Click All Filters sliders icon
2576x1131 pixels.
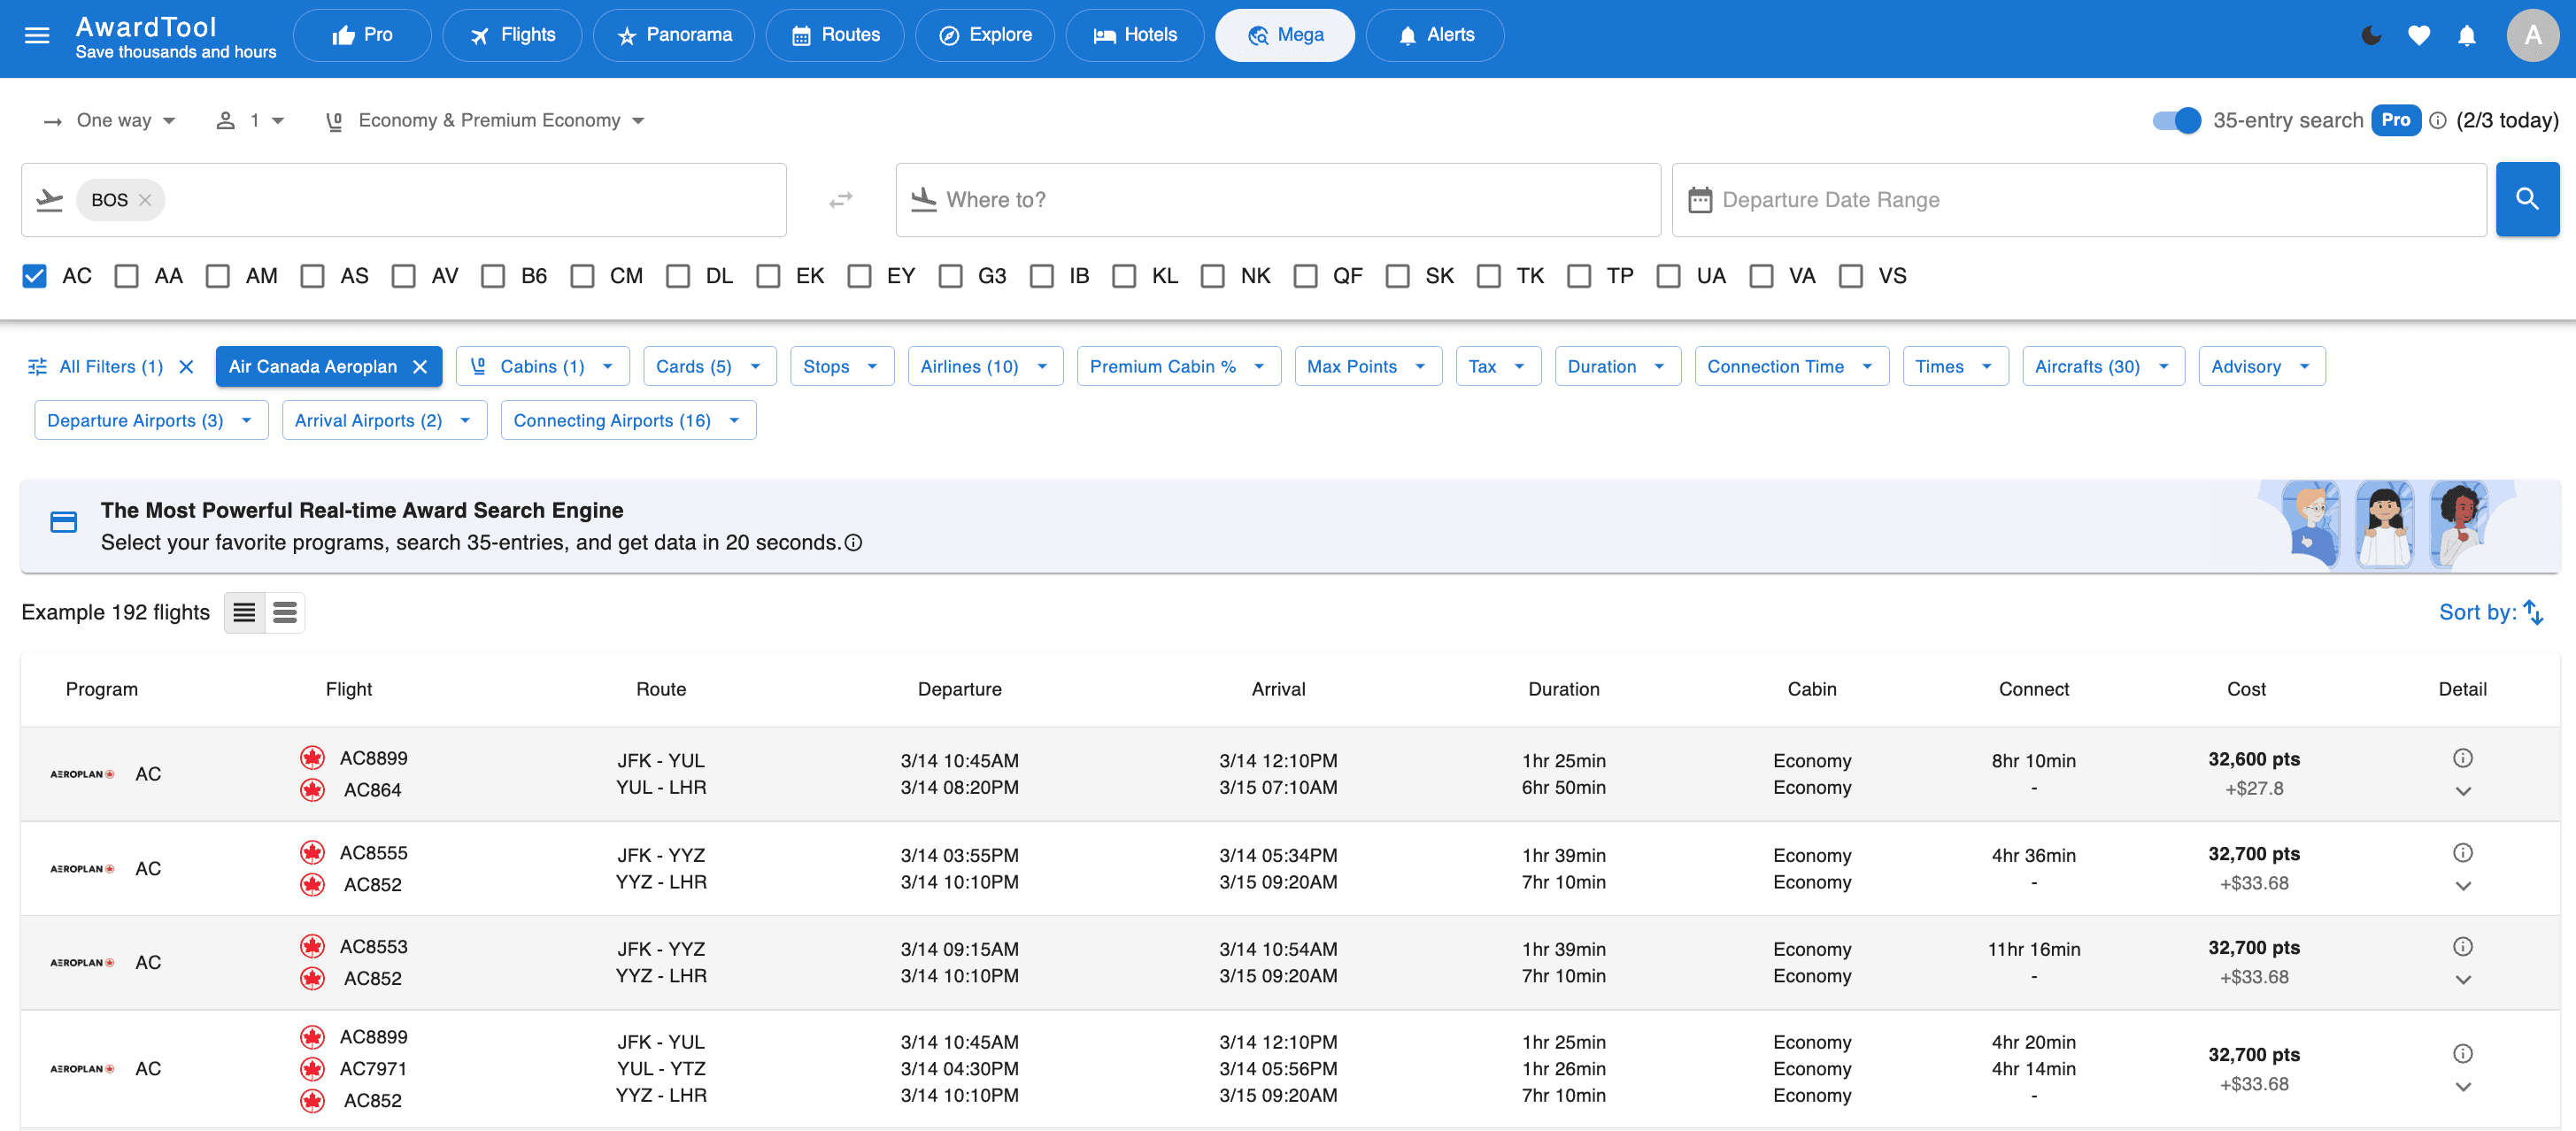click(37, 367)
